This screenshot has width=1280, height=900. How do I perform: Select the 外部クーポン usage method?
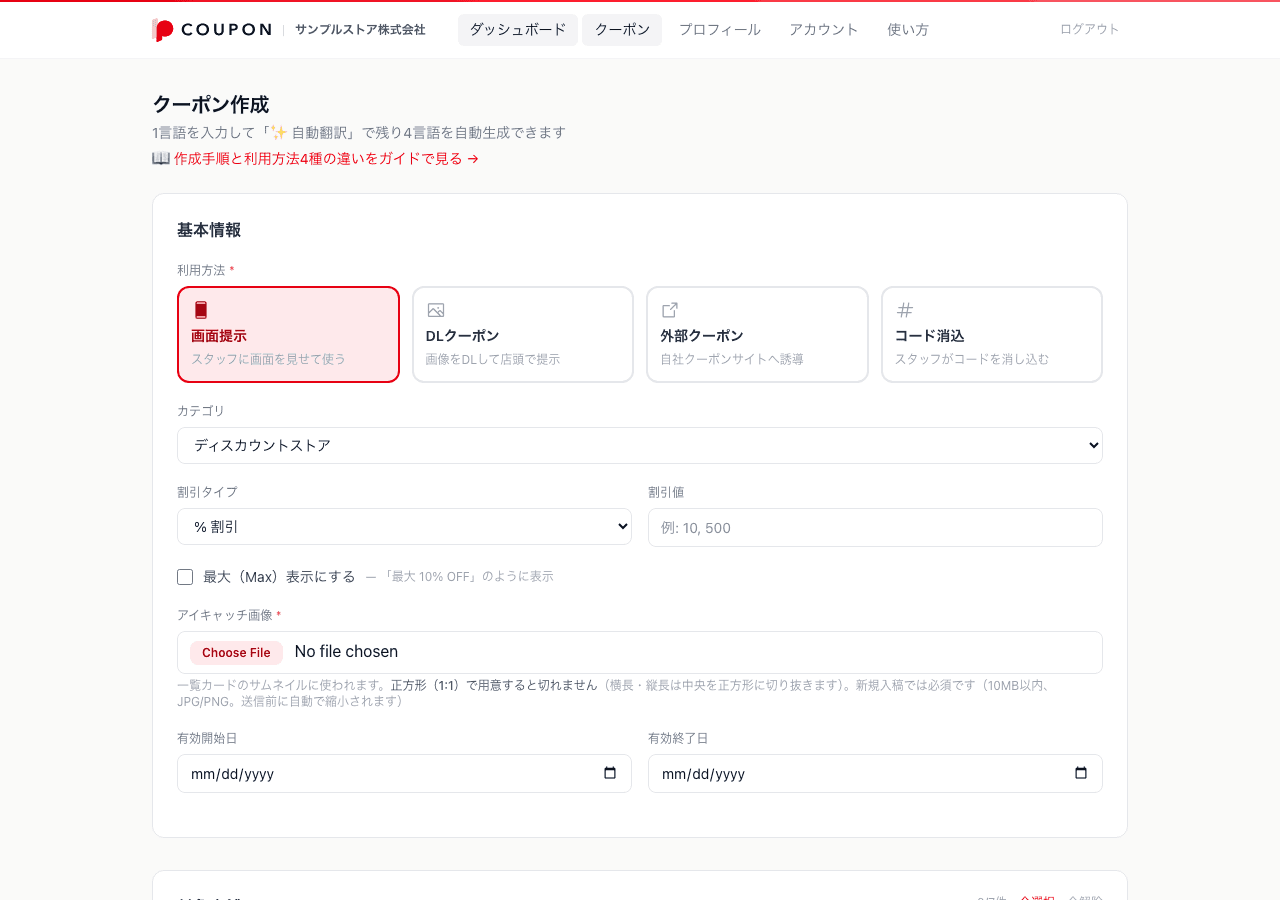(757, 335)
